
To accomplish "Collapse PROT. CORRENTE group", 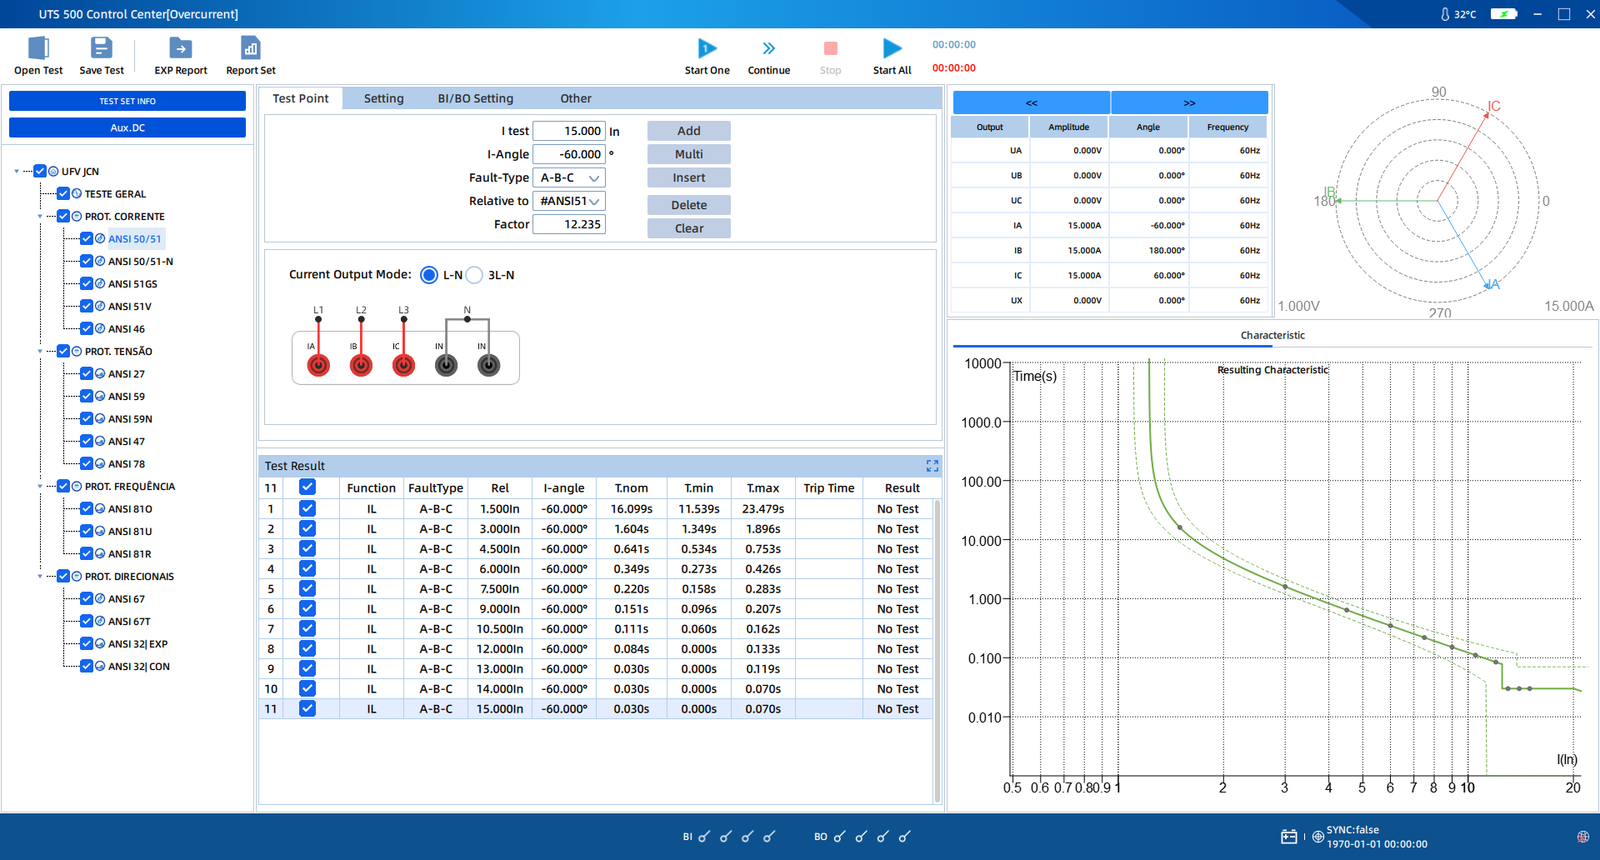I will [x=40, y=217].
